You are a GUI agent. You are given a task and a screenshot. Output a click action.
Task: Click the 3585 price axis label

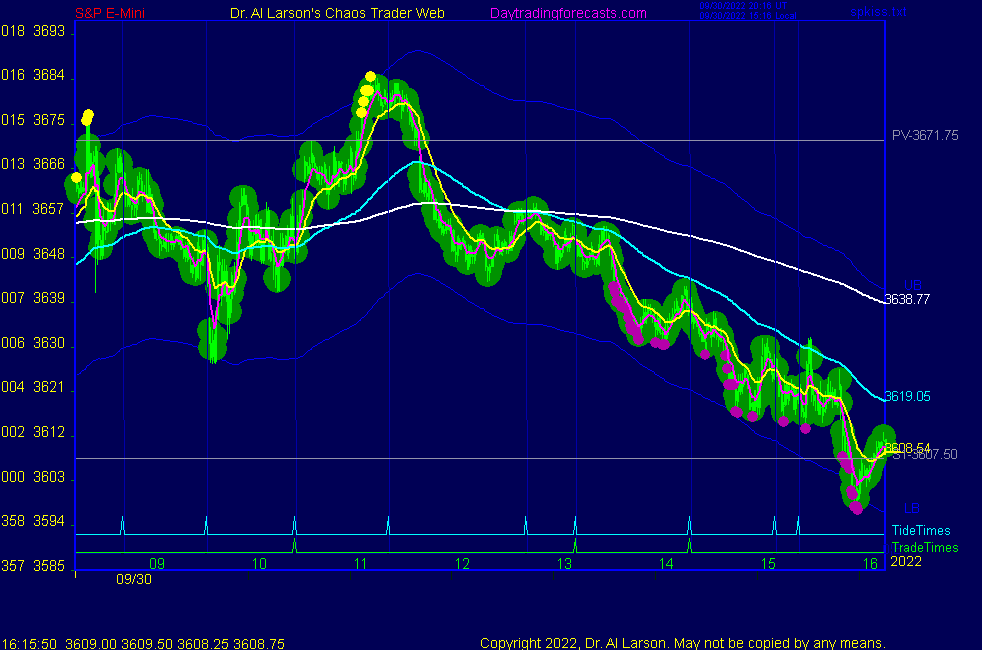pyautogui.click(x=49, y=566)
